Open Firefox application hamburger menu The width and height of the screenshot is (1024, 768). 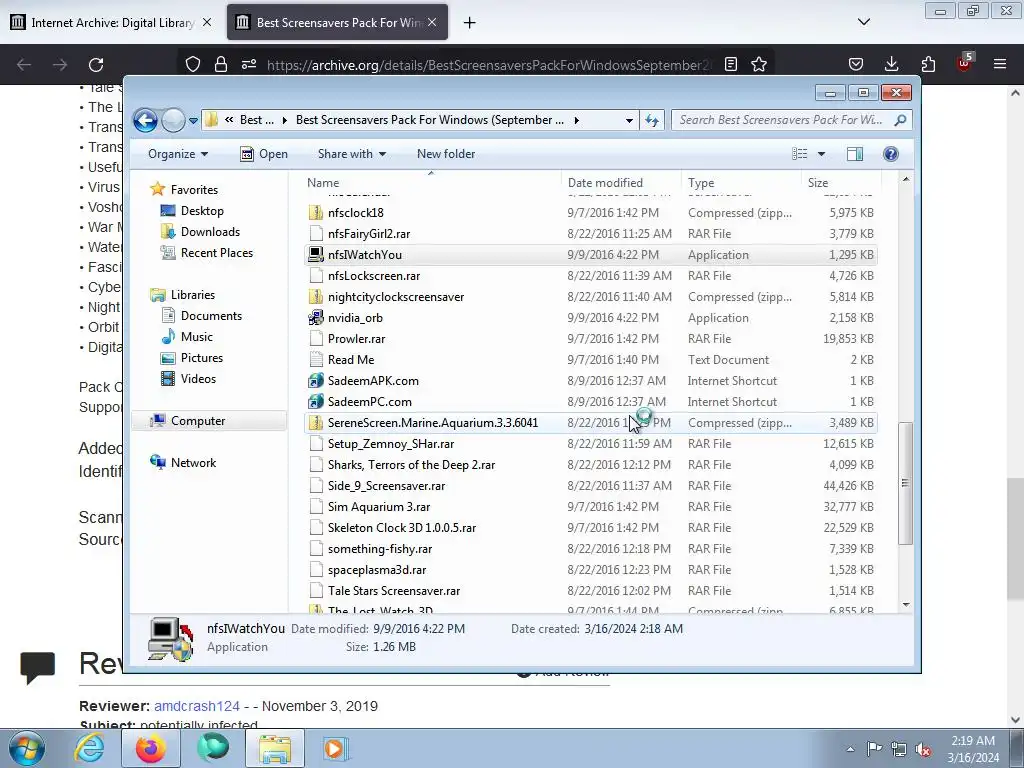point(1000,65)
